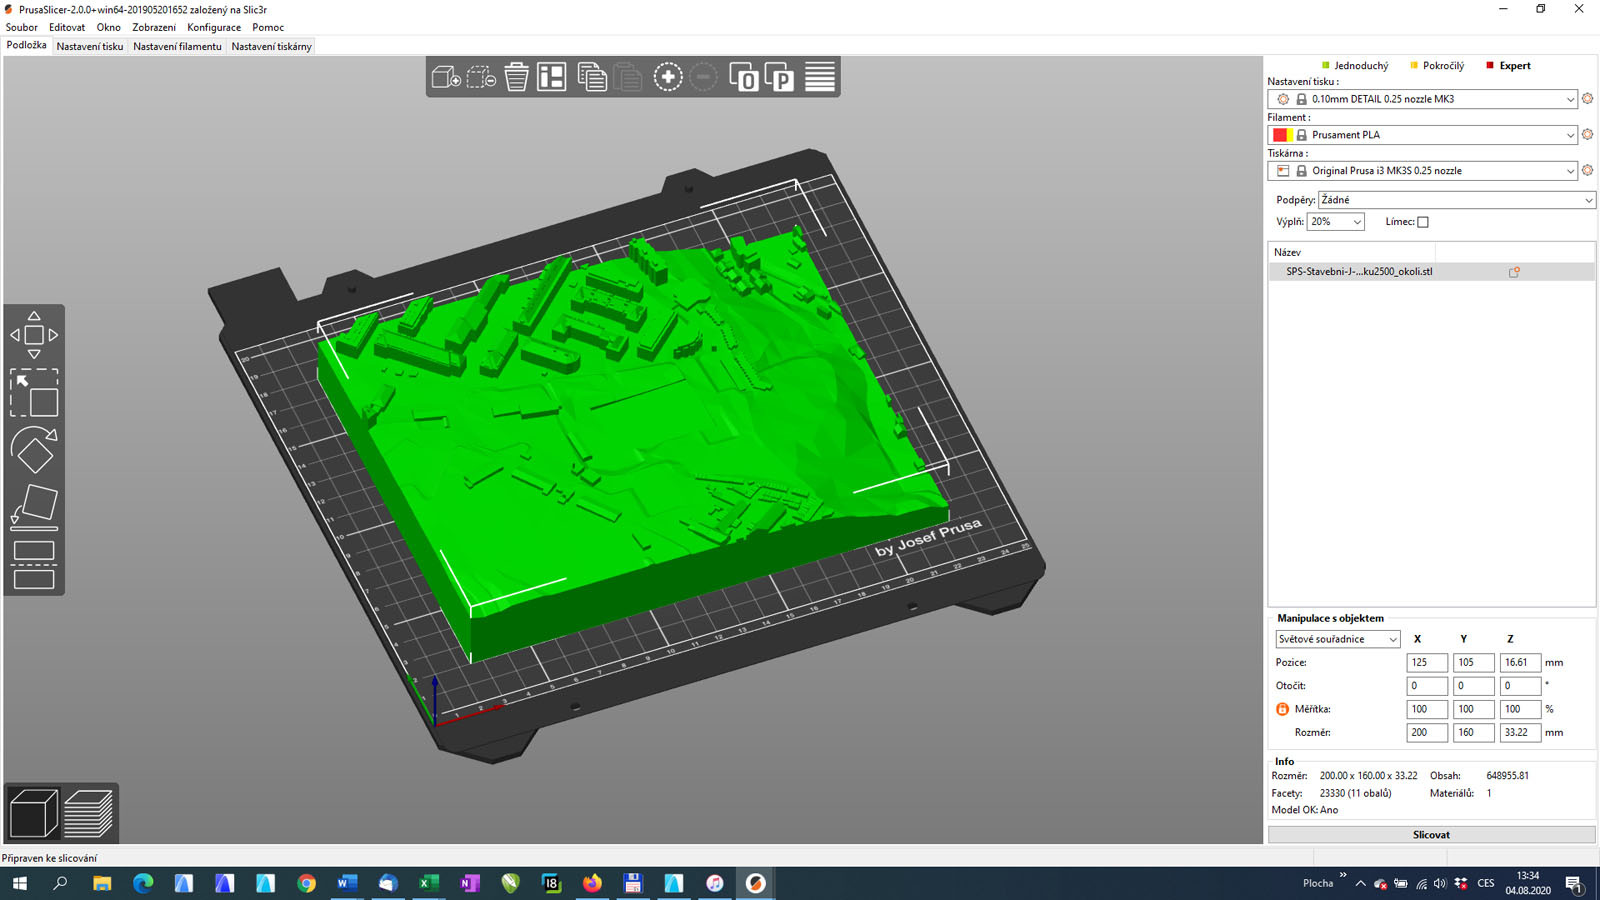
Task: Open the Nastavení filamentu tab
Action: click(177, 46)
